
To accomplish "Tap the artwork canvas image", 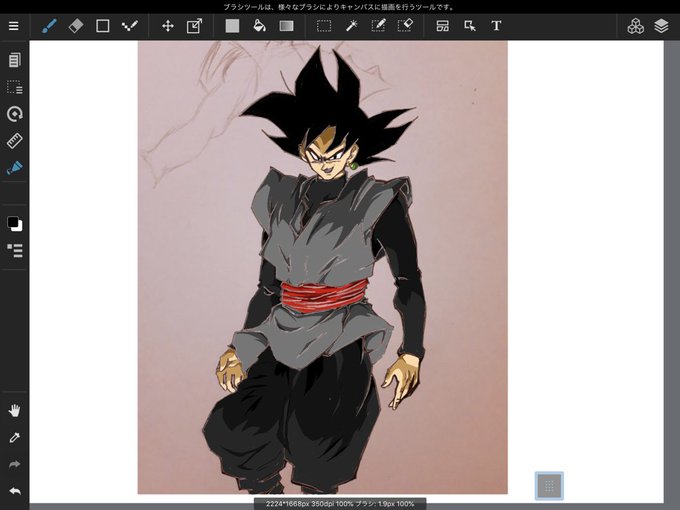I will 323,268.
